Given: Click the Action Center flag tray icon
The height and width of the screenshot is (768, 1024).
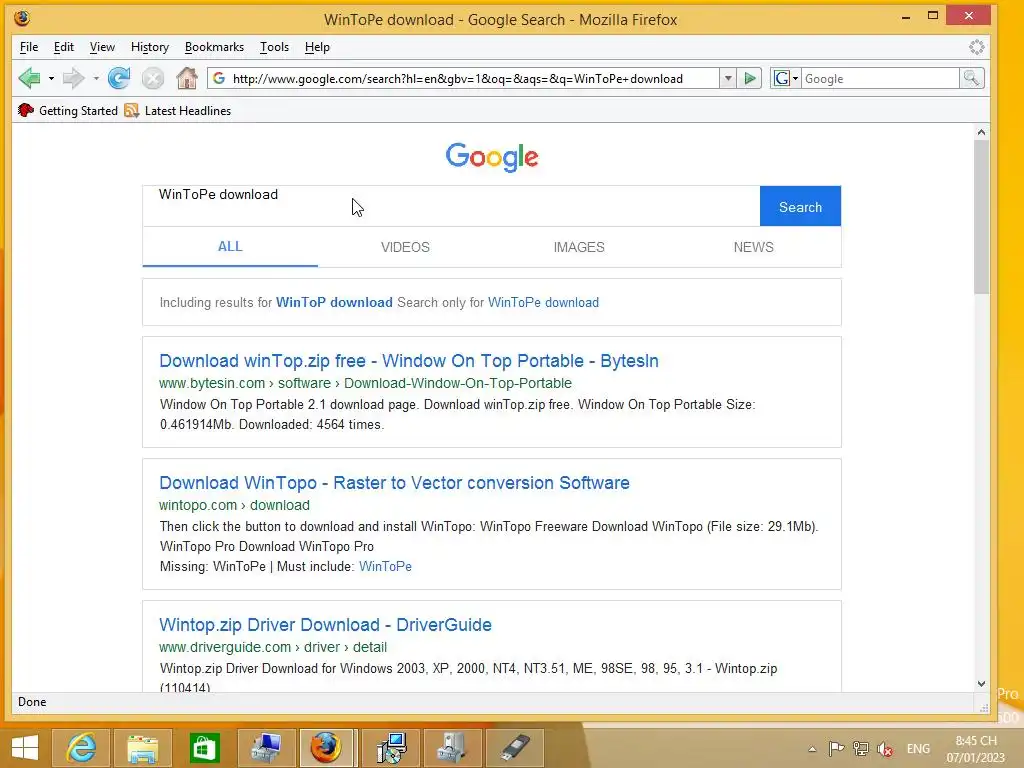Looking at the screenshot, I should click(836, 748).
